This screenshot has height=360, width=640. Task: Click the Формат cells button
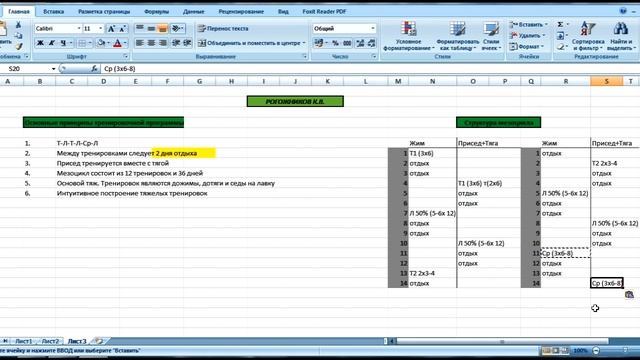(x=527, y=47)
